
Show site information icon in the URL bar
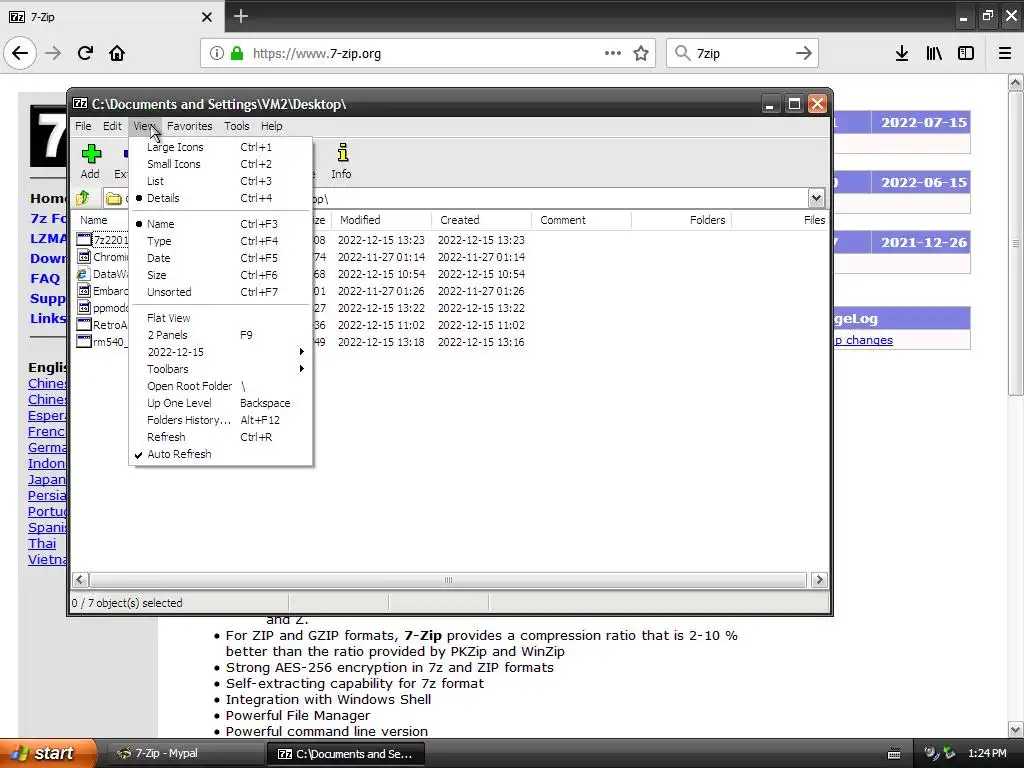[x=217, y=53]
